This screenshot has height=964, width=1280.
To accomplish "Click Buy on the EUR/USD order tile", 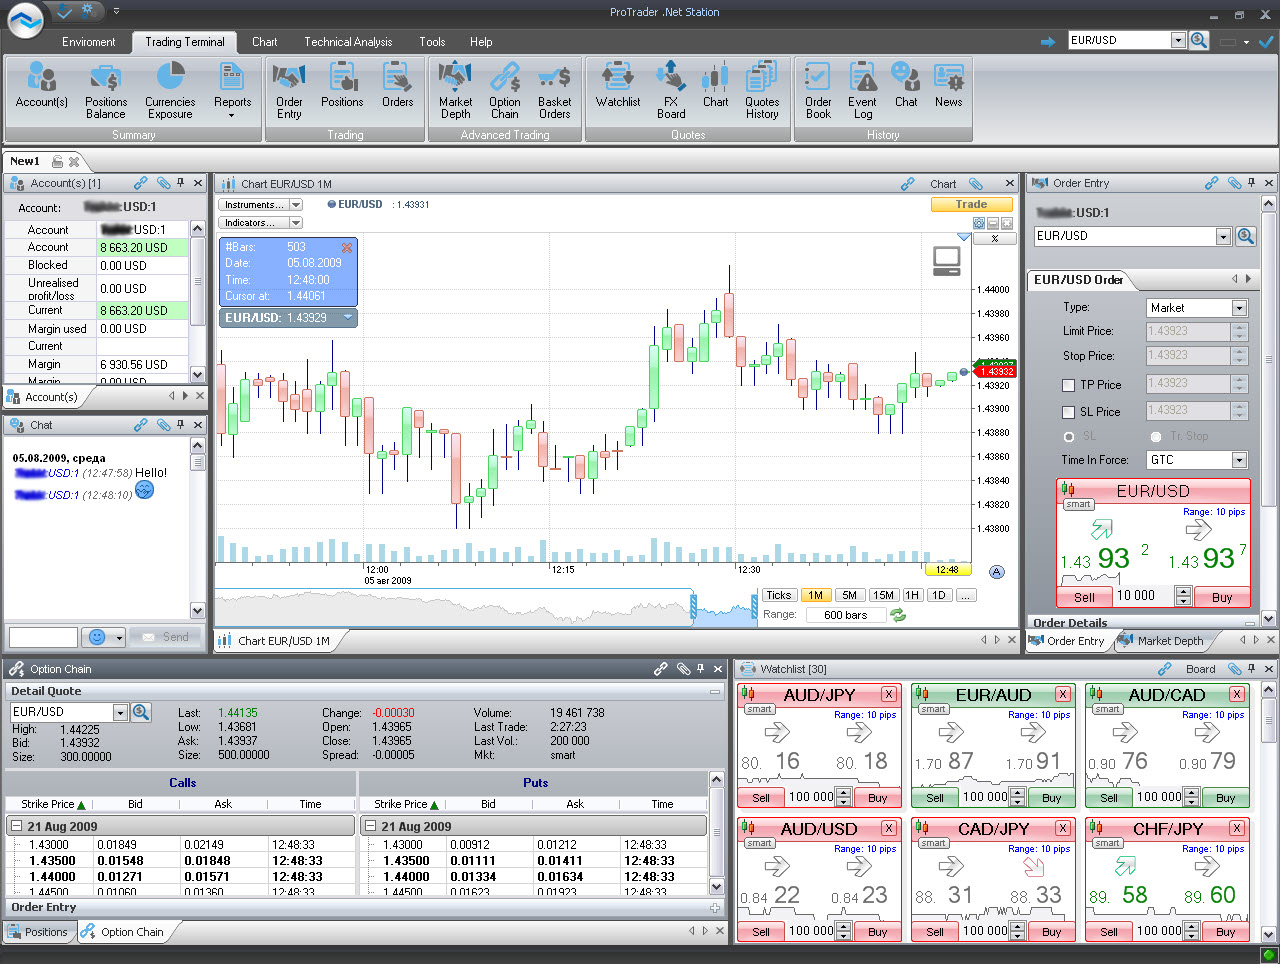I will 1222,597.
